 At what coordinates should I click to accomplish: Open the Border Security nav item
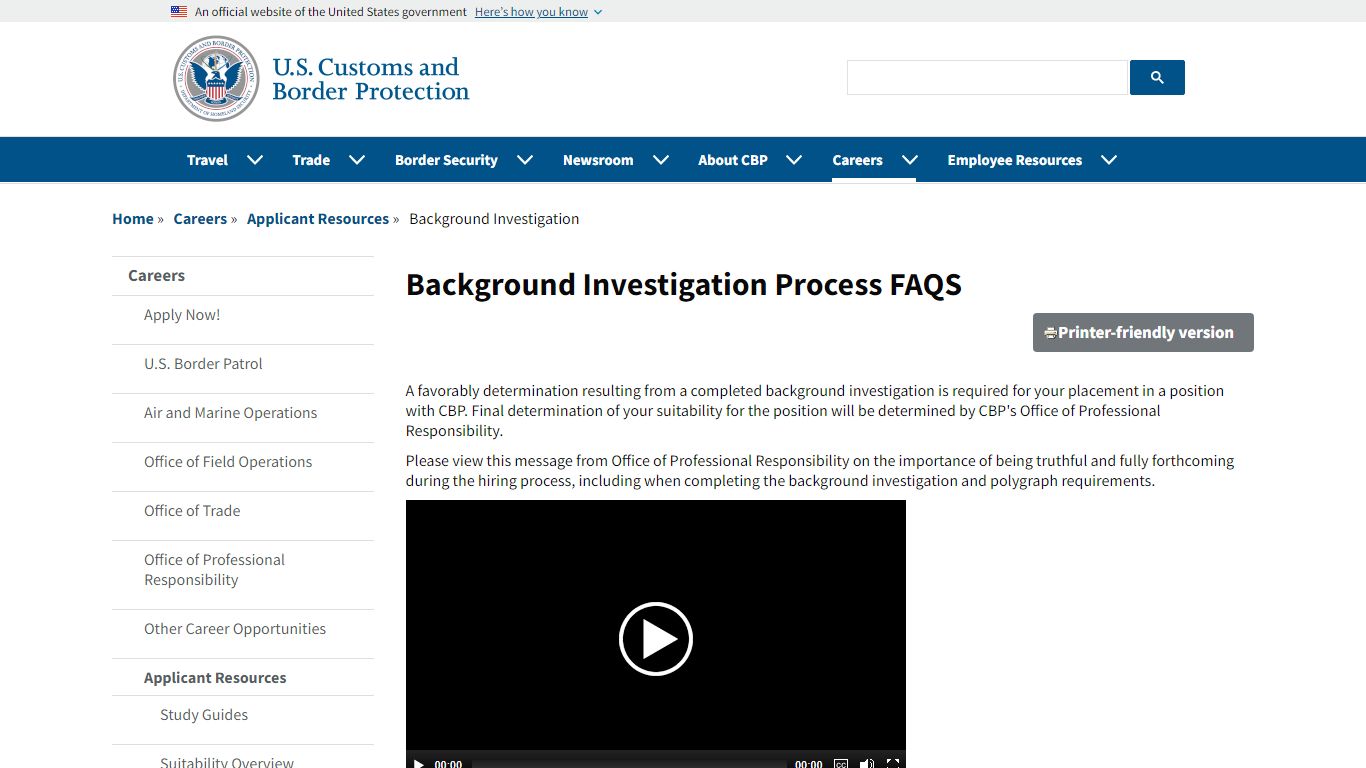[446, 160]
